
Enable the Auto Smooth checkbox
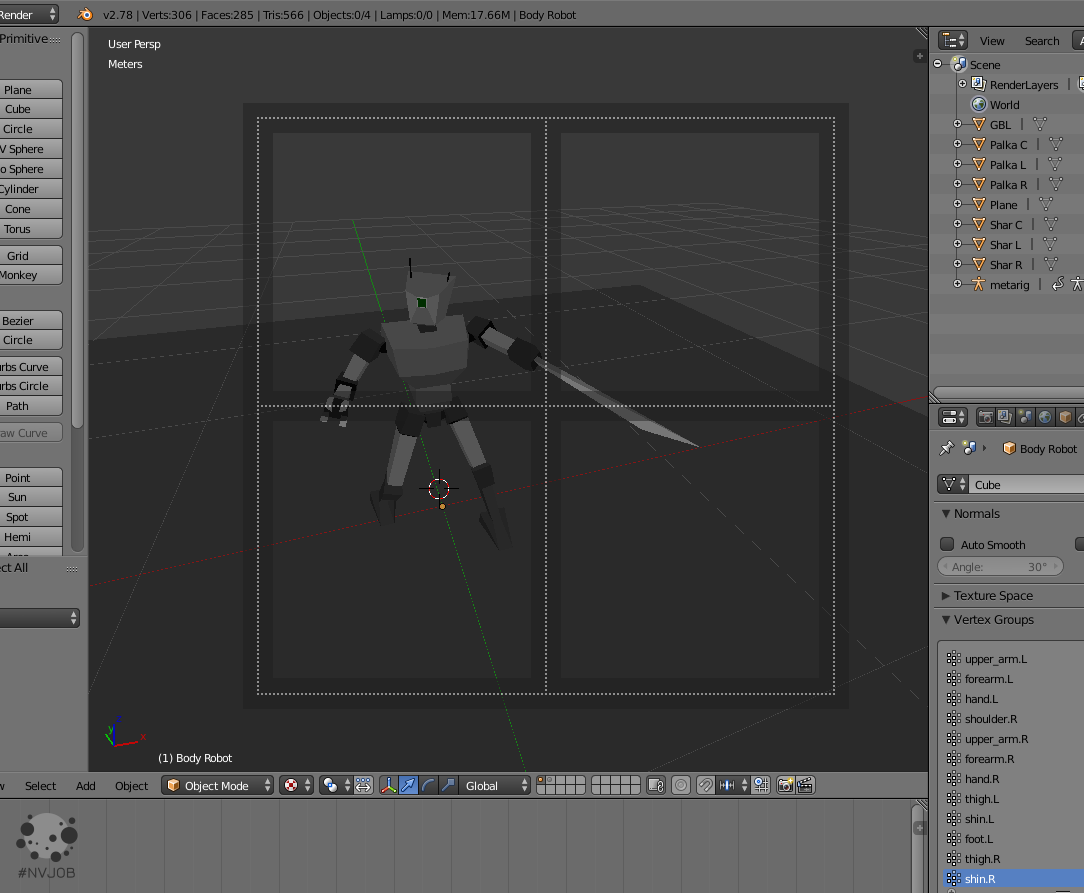(947, 545)
